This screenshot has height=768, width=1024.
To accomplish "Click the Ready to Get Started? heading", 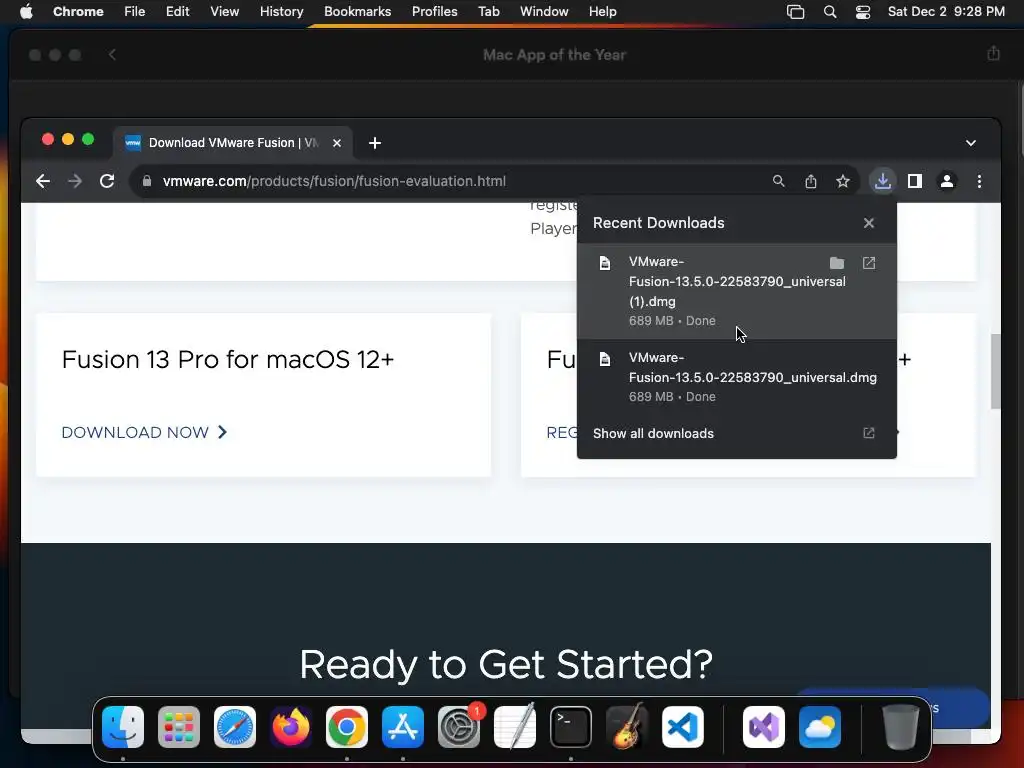I will click(506, 665).
